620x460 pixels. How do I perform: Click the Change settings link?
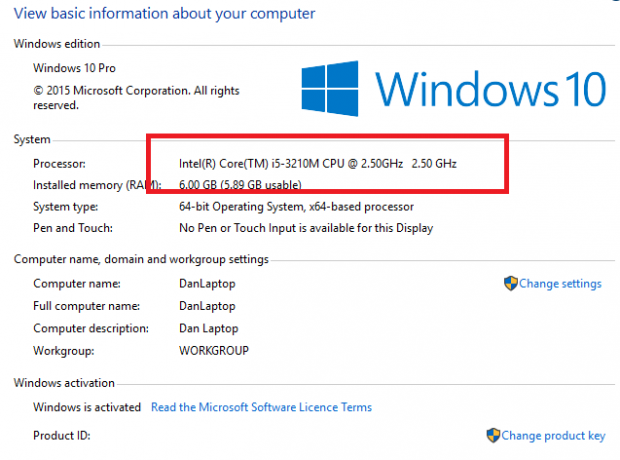tap(560, 284)
